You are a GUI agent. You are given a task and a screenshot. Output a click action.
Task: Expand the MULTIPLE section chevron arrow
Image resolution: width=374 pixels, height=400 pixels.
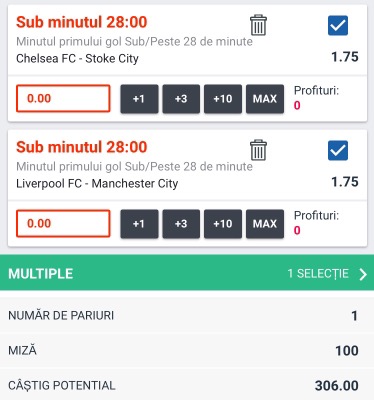click(x=363, y=274)
